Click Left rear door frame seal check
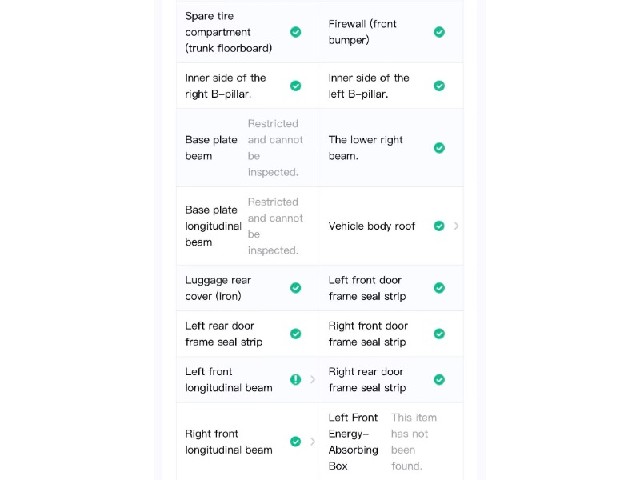 click(x=296, y=333)
